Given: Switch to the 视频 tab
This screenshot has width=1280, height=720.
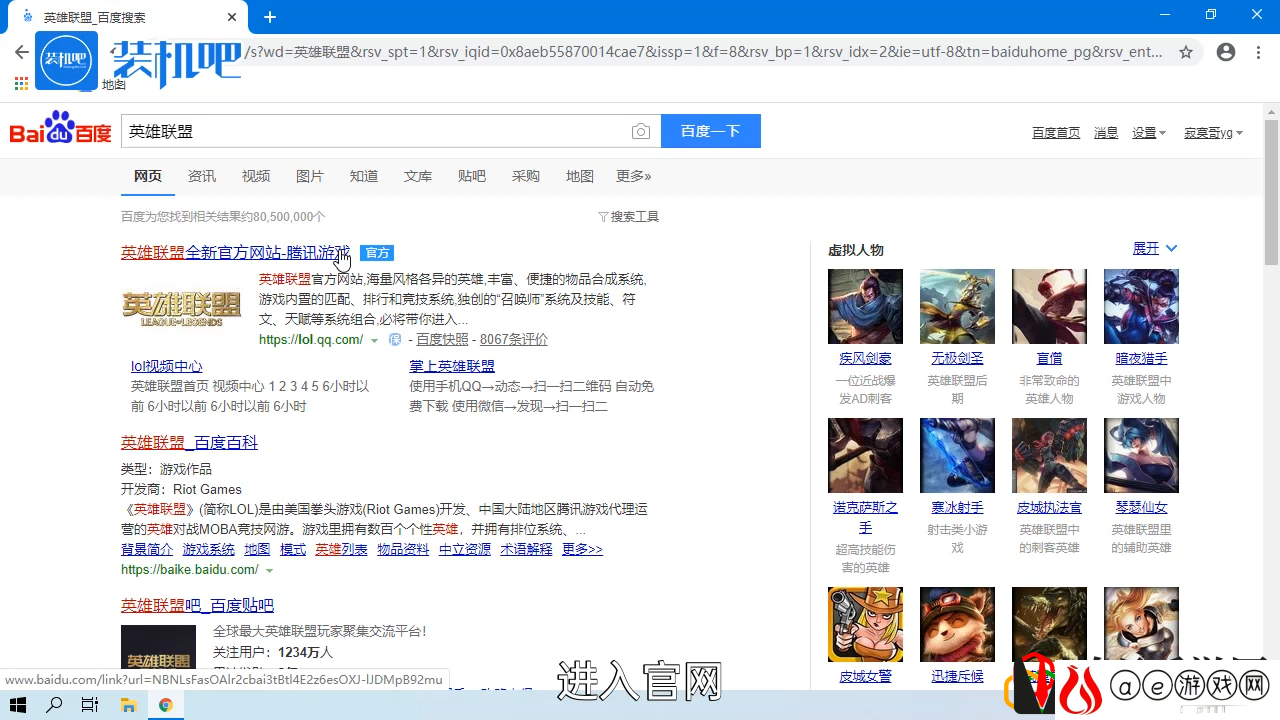Looking at the screenshot, I should click(256, 176).
